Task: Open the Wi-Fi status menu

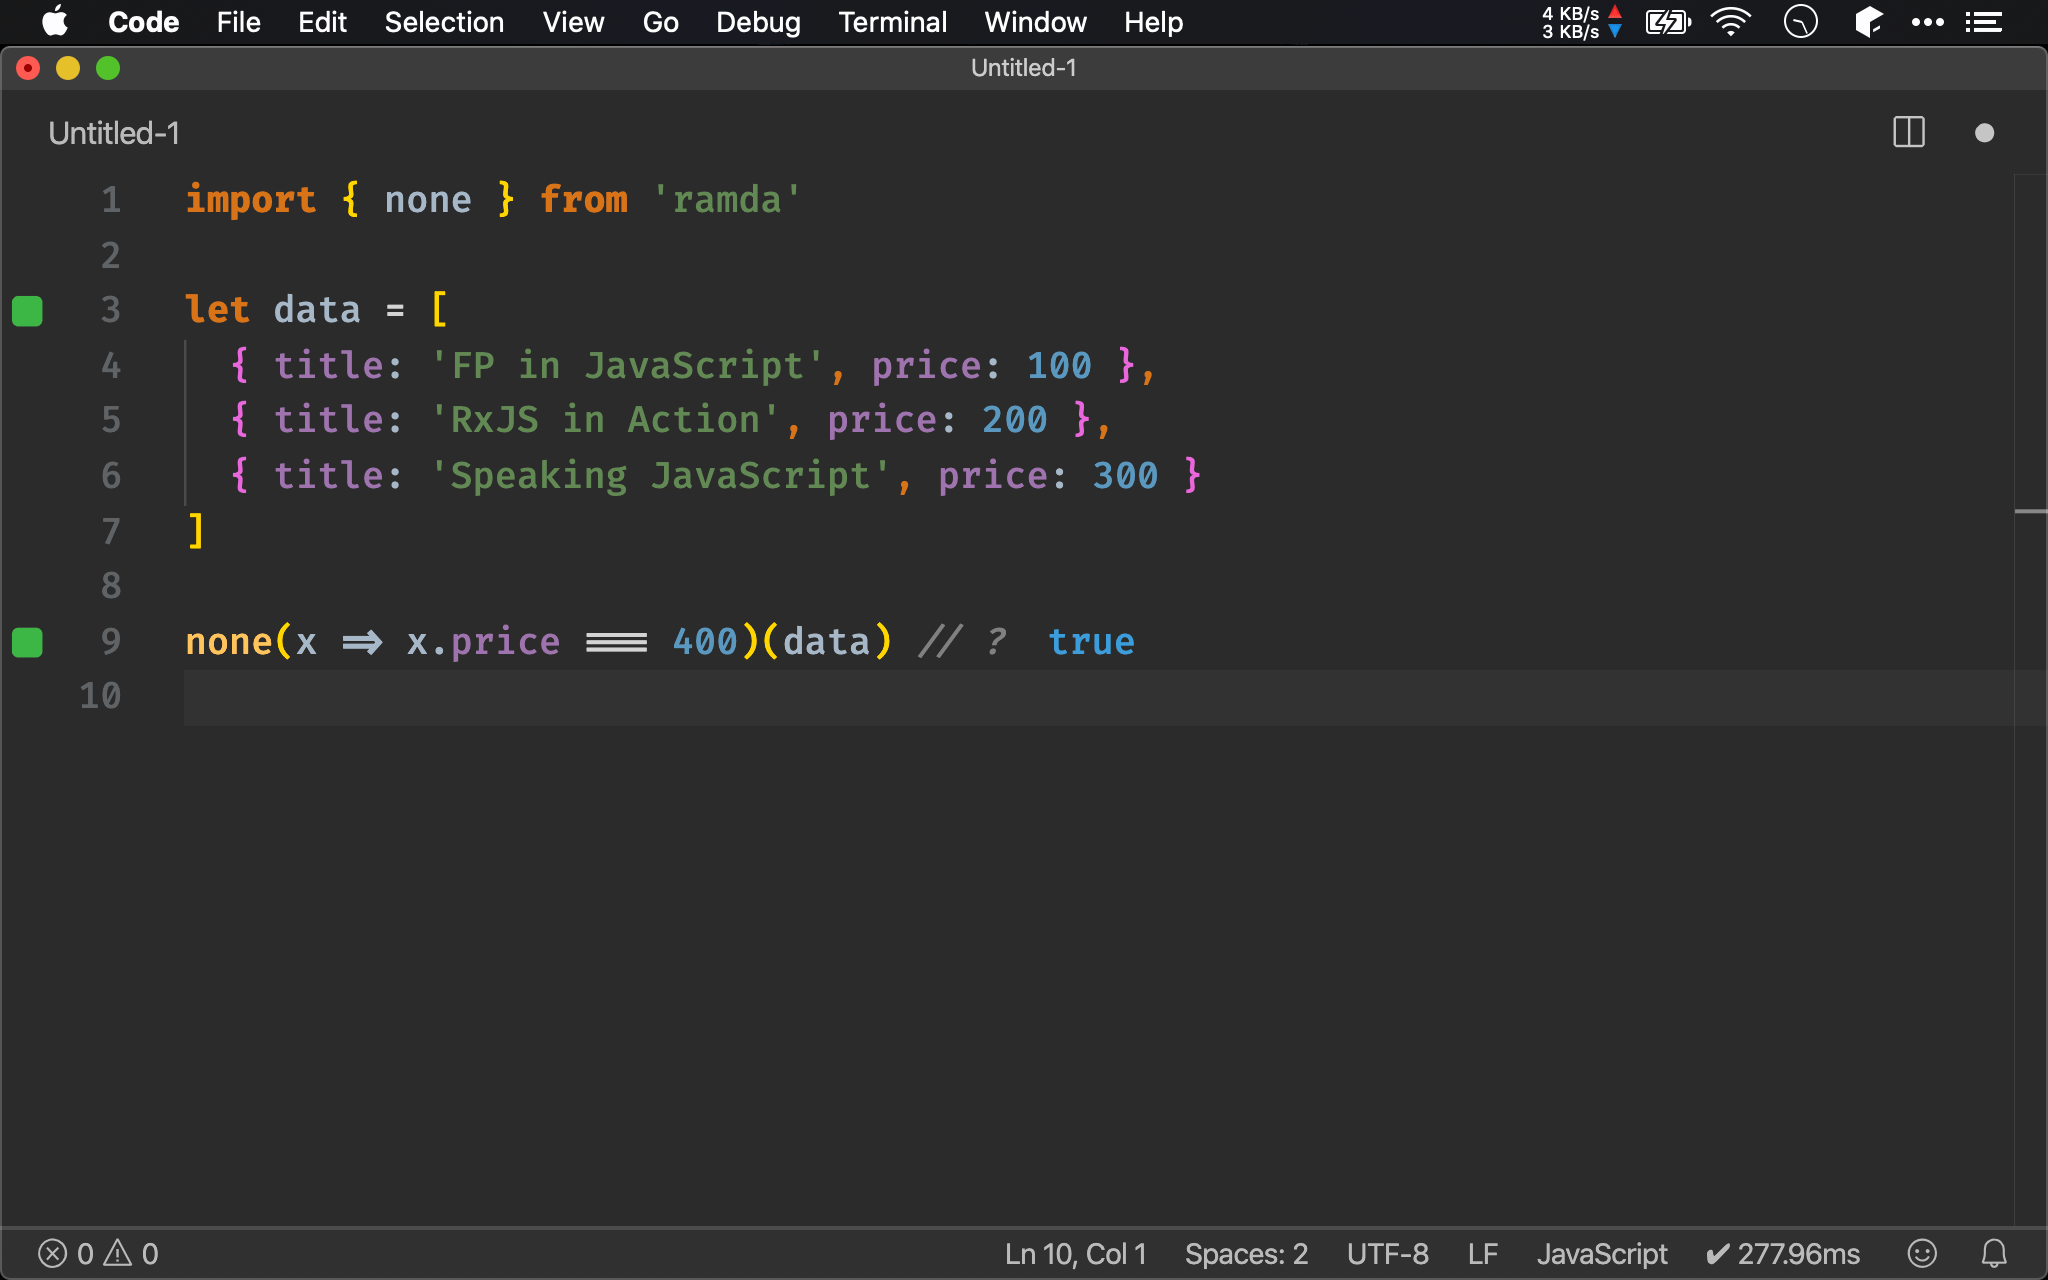Action: [x=1731, y=22]
